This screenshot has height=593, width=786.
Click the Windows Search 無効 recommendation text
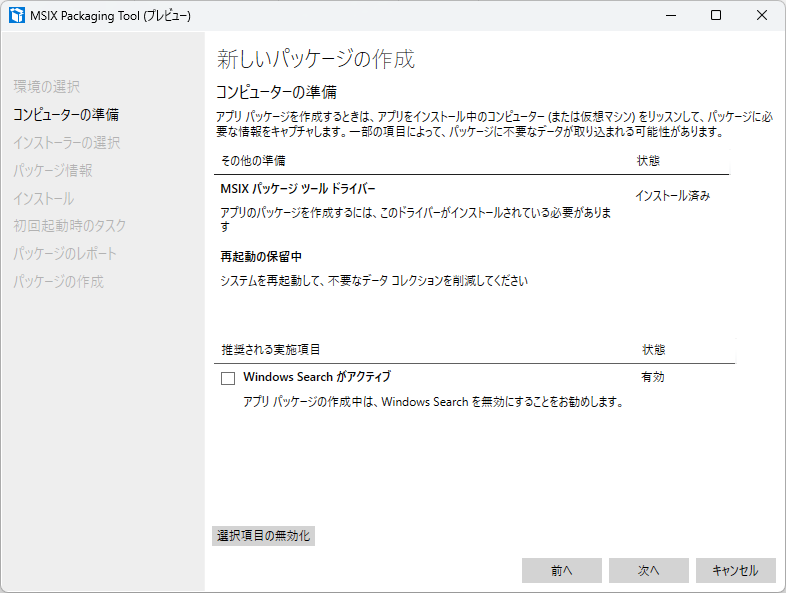tap(433, 402)
